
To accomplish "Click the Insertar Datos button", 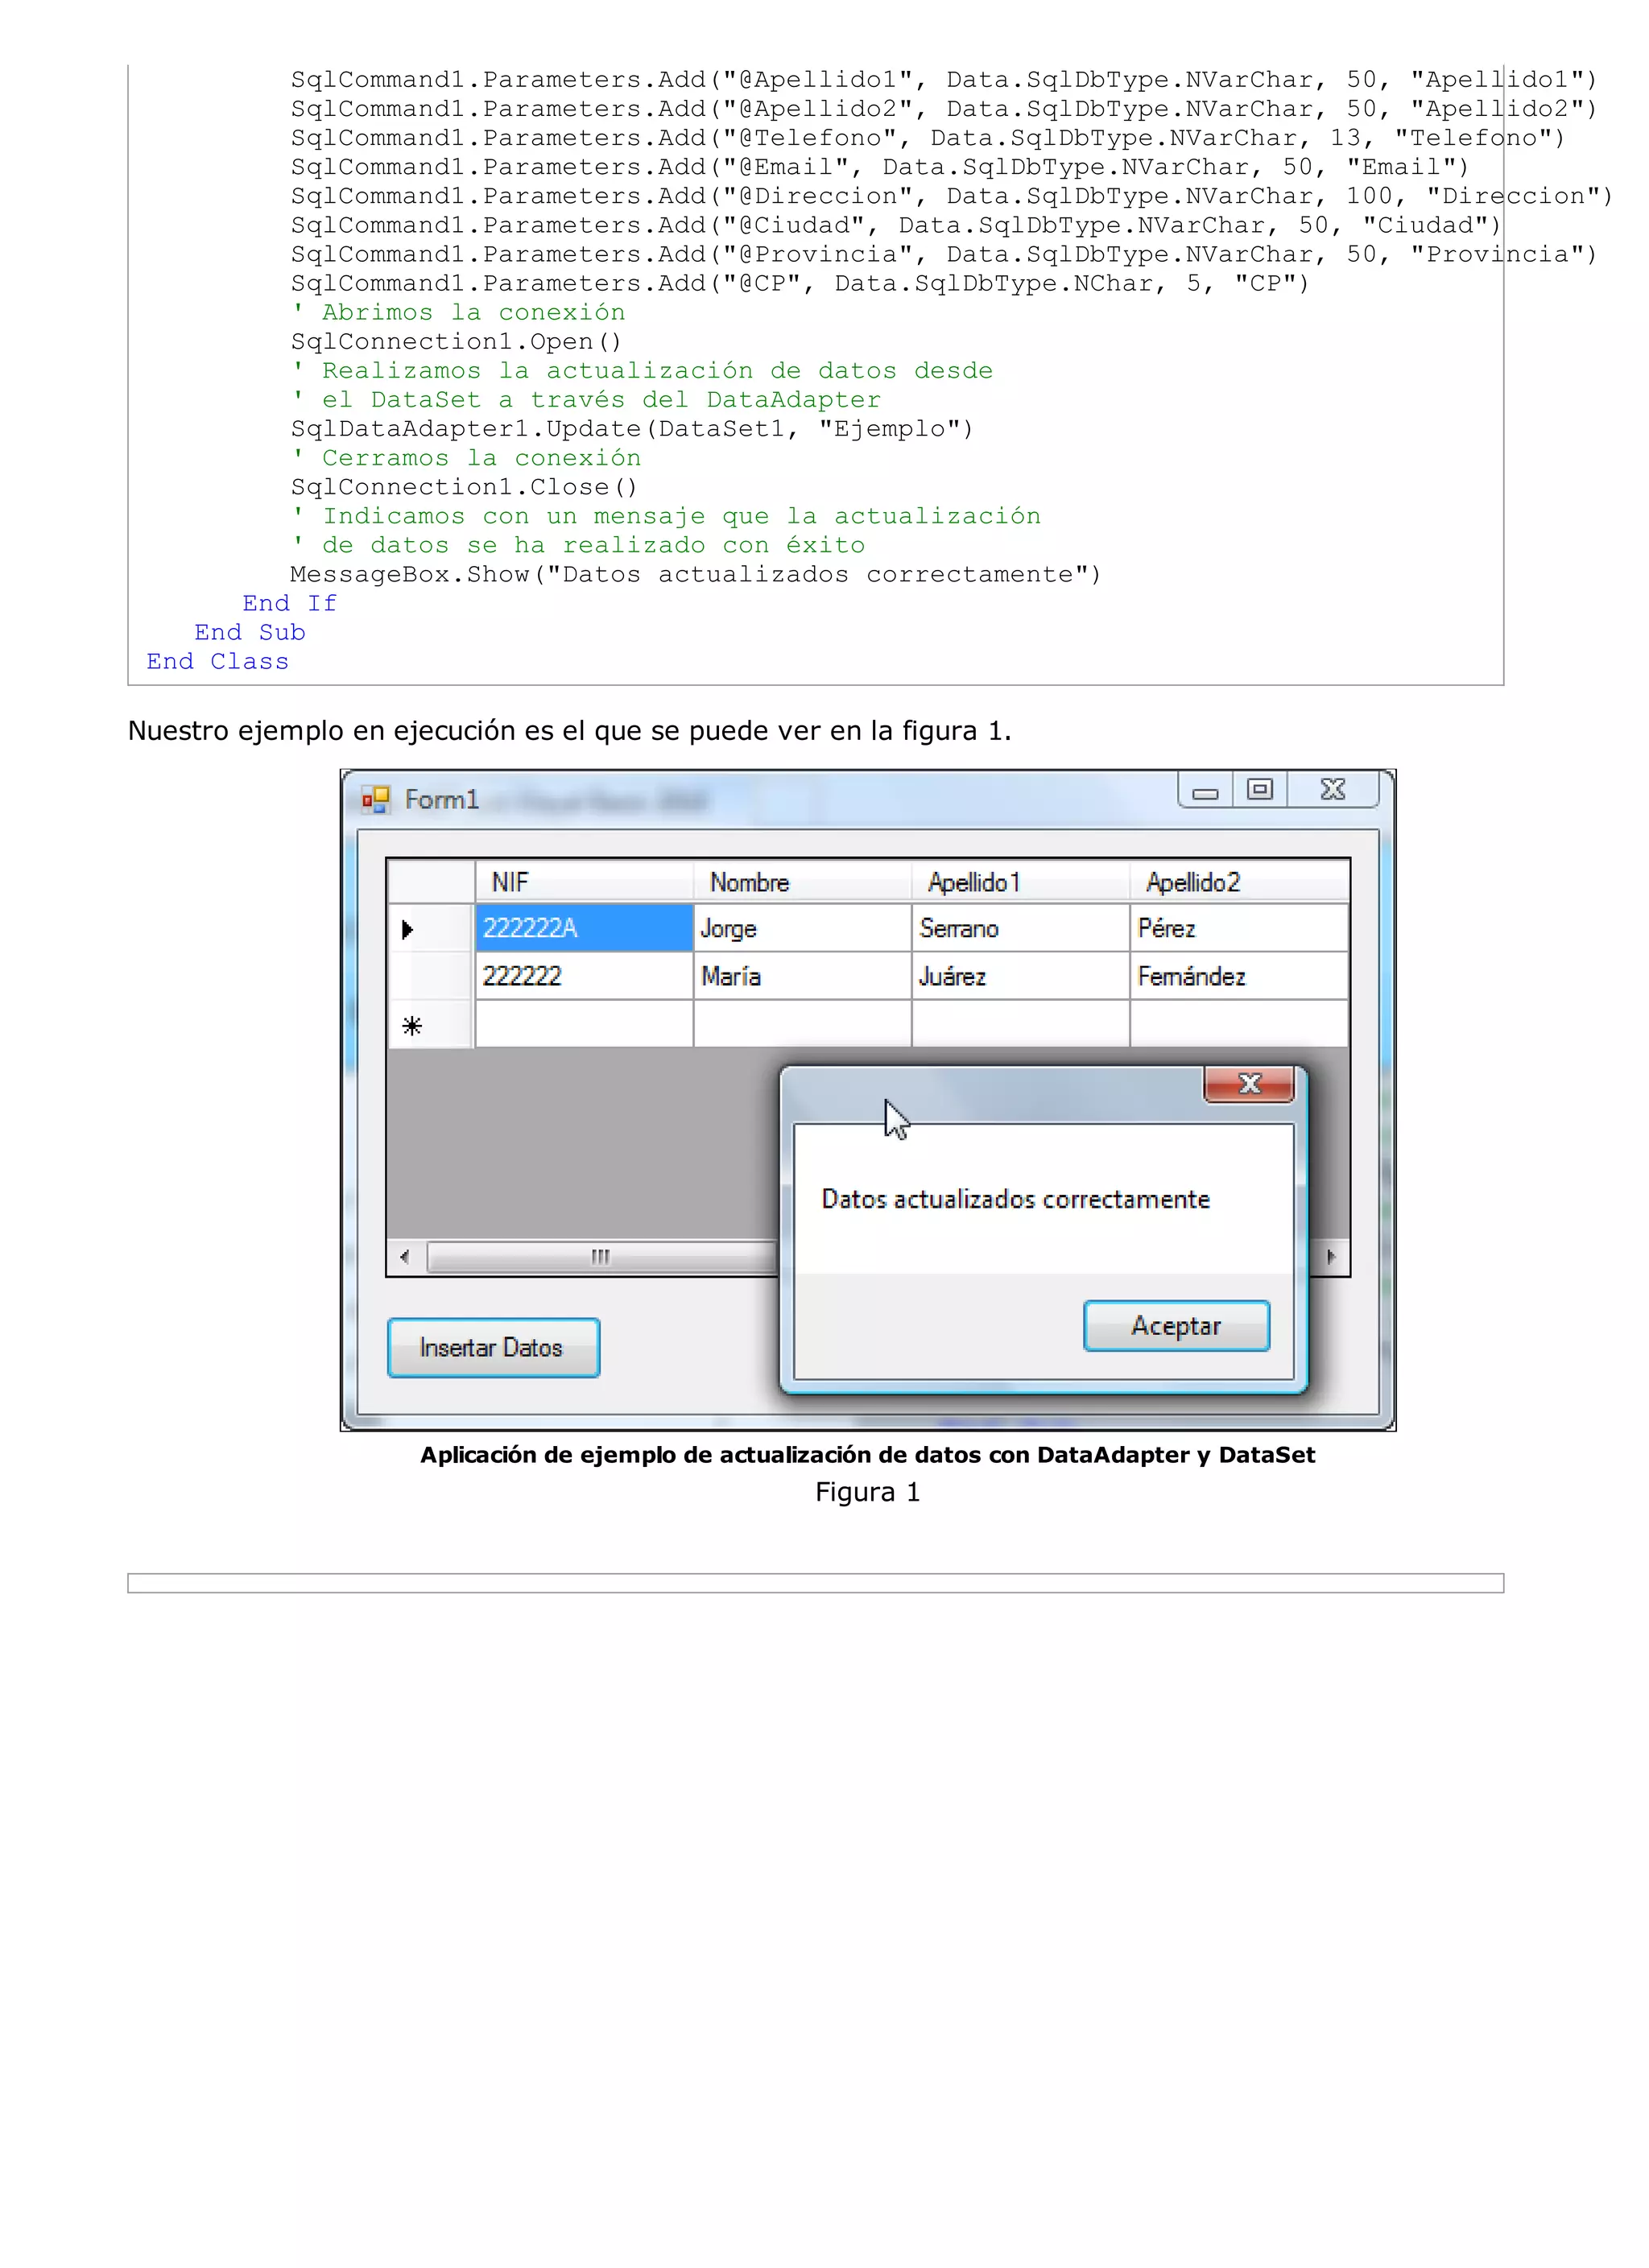I will (x=493, y=1348).
